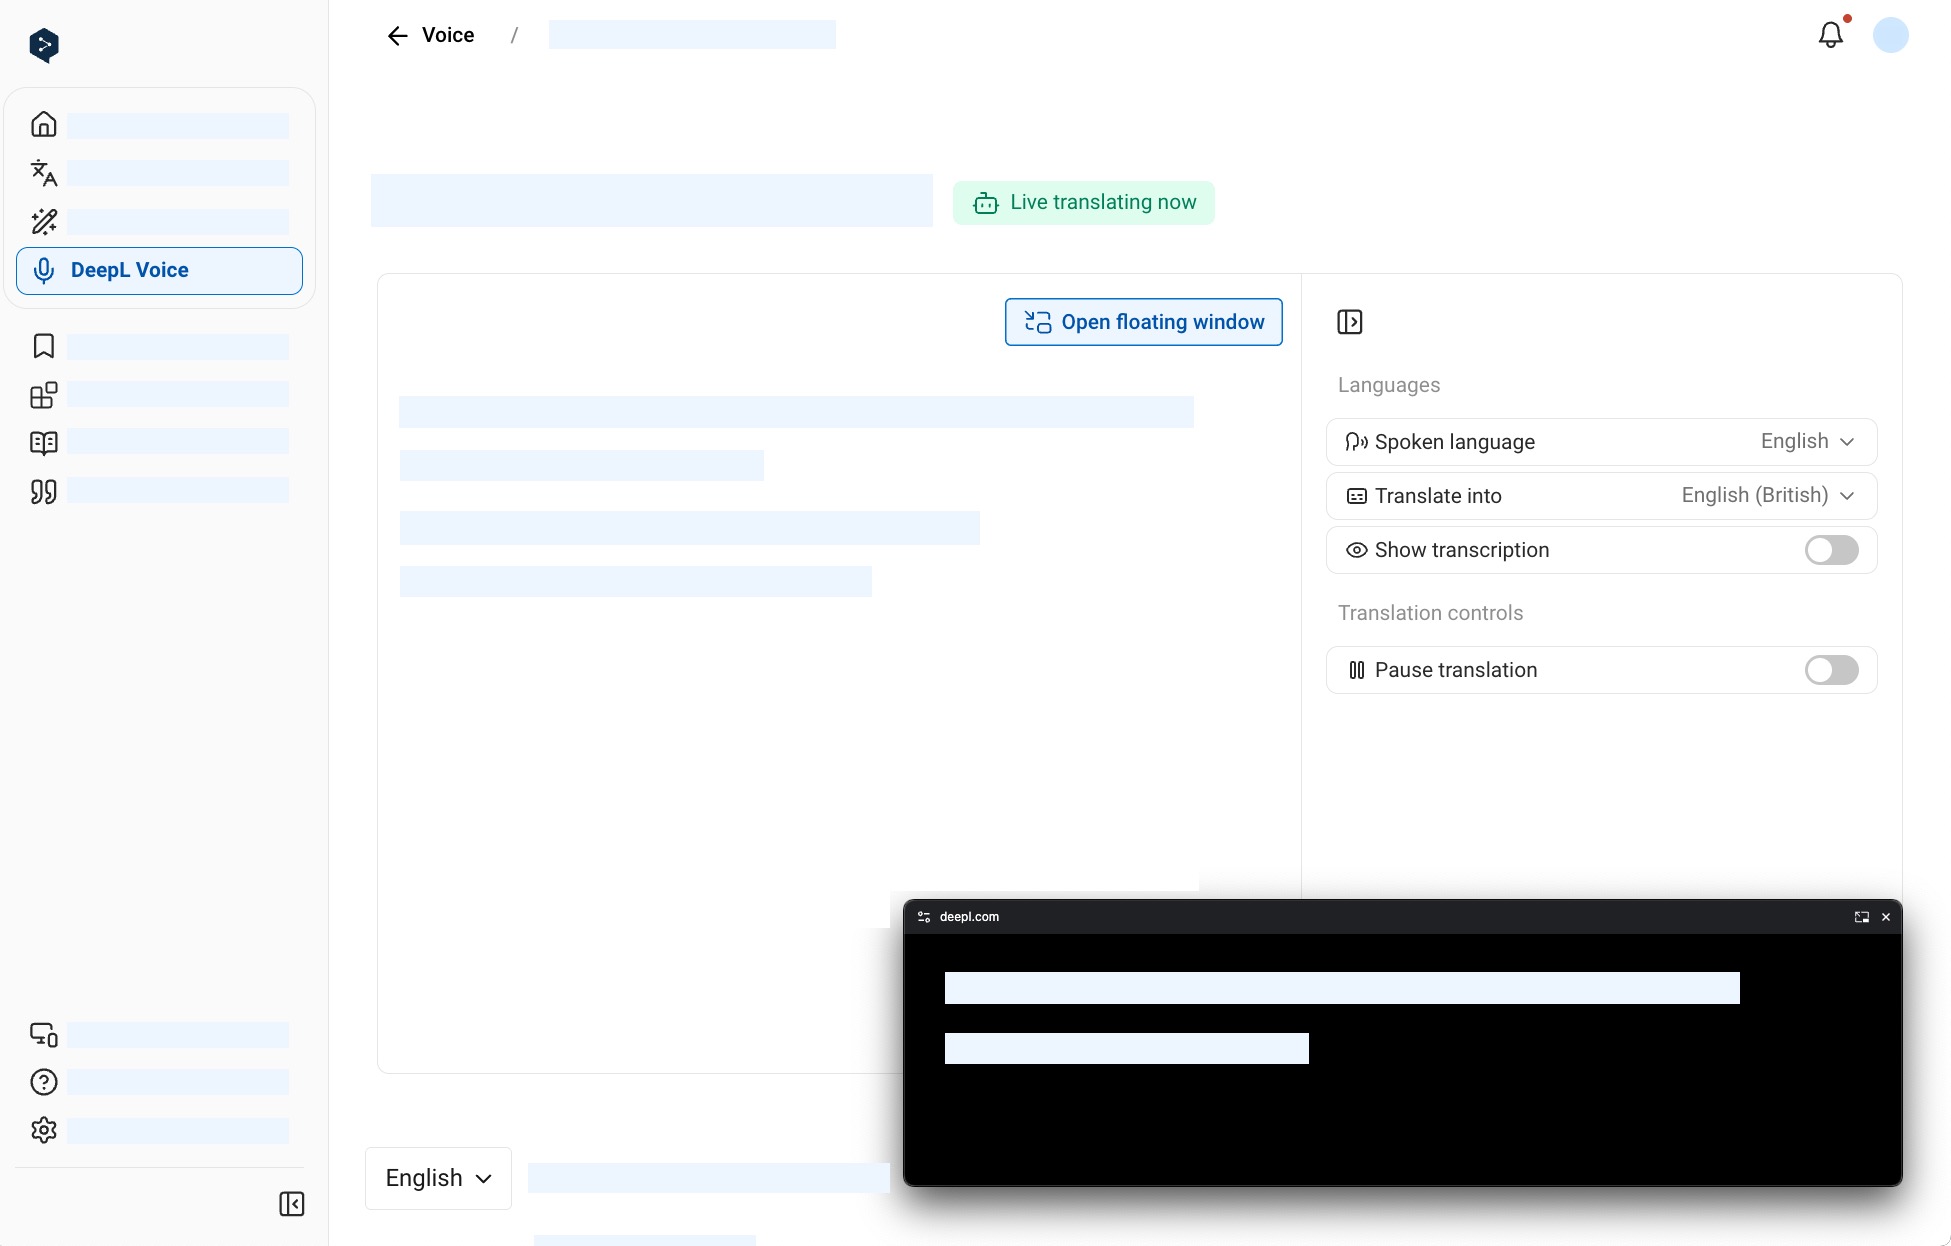Click the bookmark icon in the sidebar

[x=43, y=345]
